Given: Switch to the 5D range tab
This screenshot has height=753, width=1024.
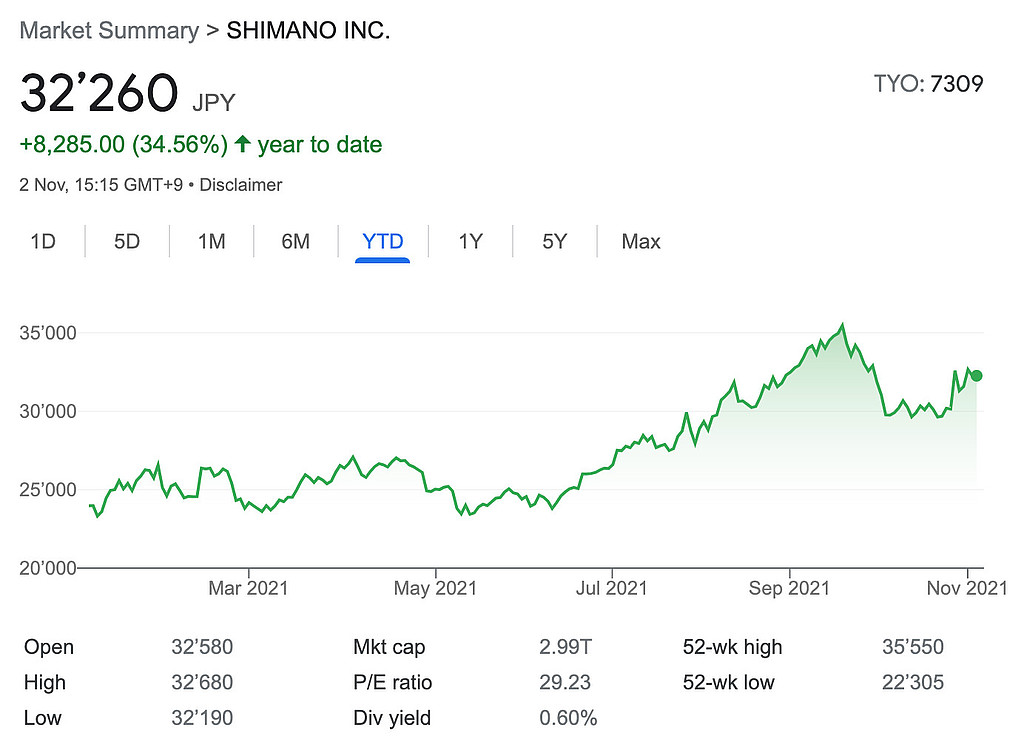Looking at the screenshot, I should [127, 241].
